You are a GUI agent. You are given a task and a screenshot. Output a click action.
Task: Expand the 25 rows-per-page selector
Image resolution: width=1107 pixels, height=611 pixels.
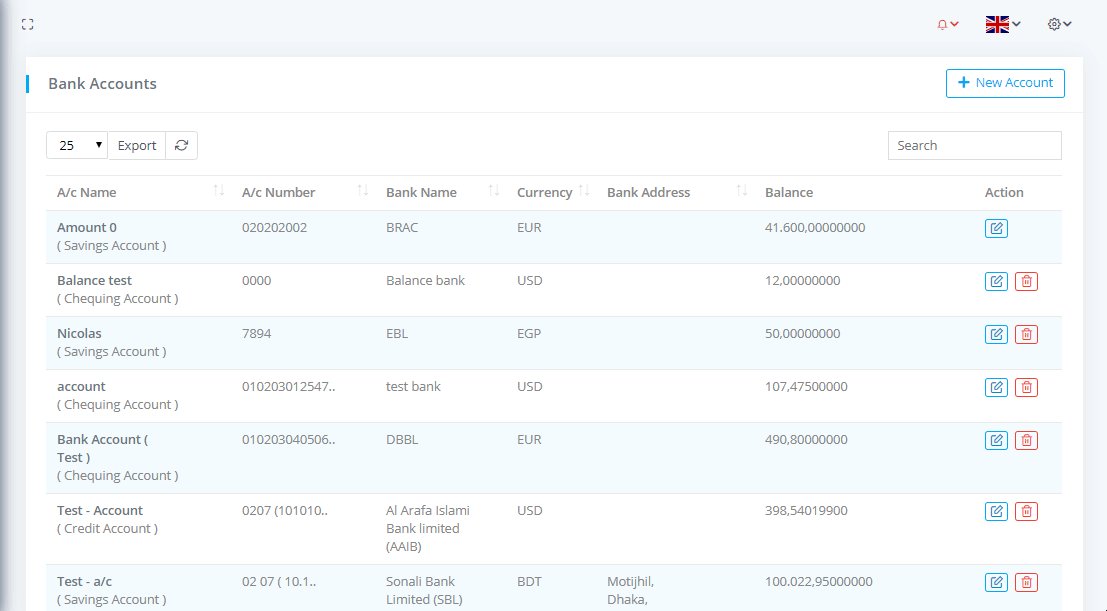click(77, 146)
